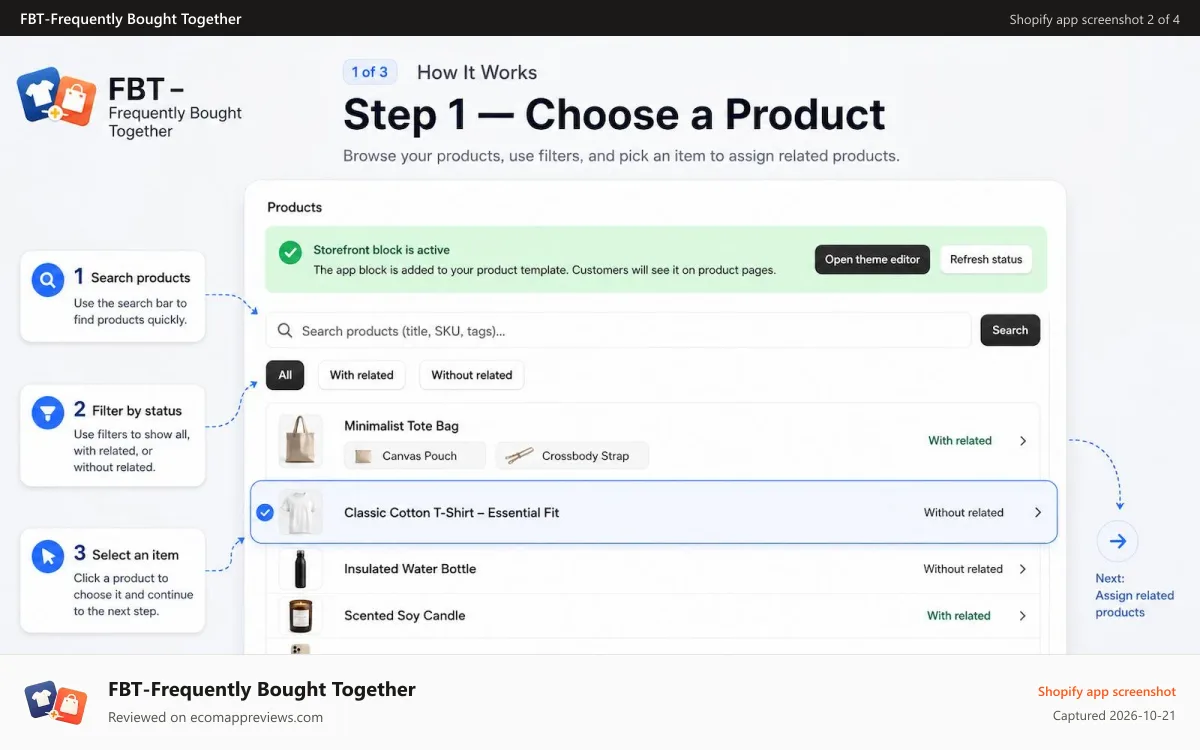This screenshot has width=1200, height=750.
Task: Click With related status on Soy Candle row
Action: point(959,616)
